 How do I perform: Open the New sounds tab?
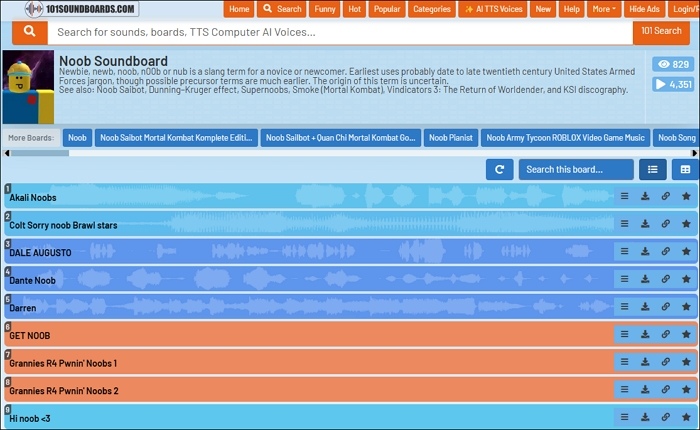[543, 9]
